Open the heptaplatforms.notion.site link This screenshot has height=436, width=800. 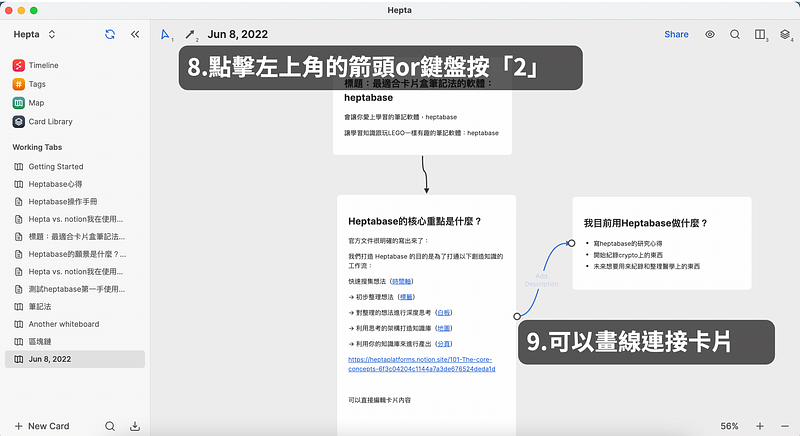click(x=421, y=364)
